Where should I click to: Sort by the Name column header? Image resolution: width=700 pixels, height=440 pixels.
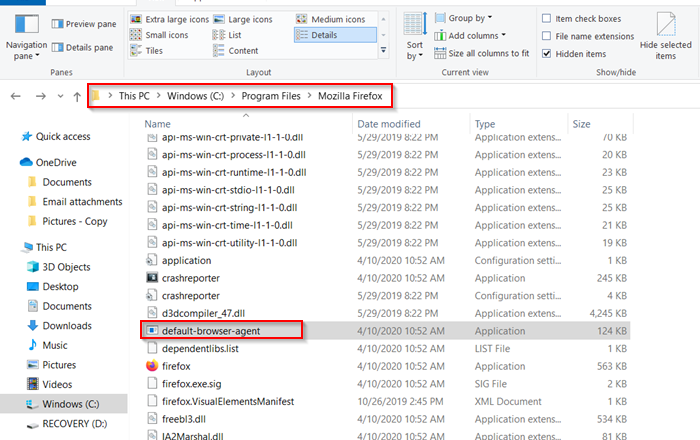point(158,124)
